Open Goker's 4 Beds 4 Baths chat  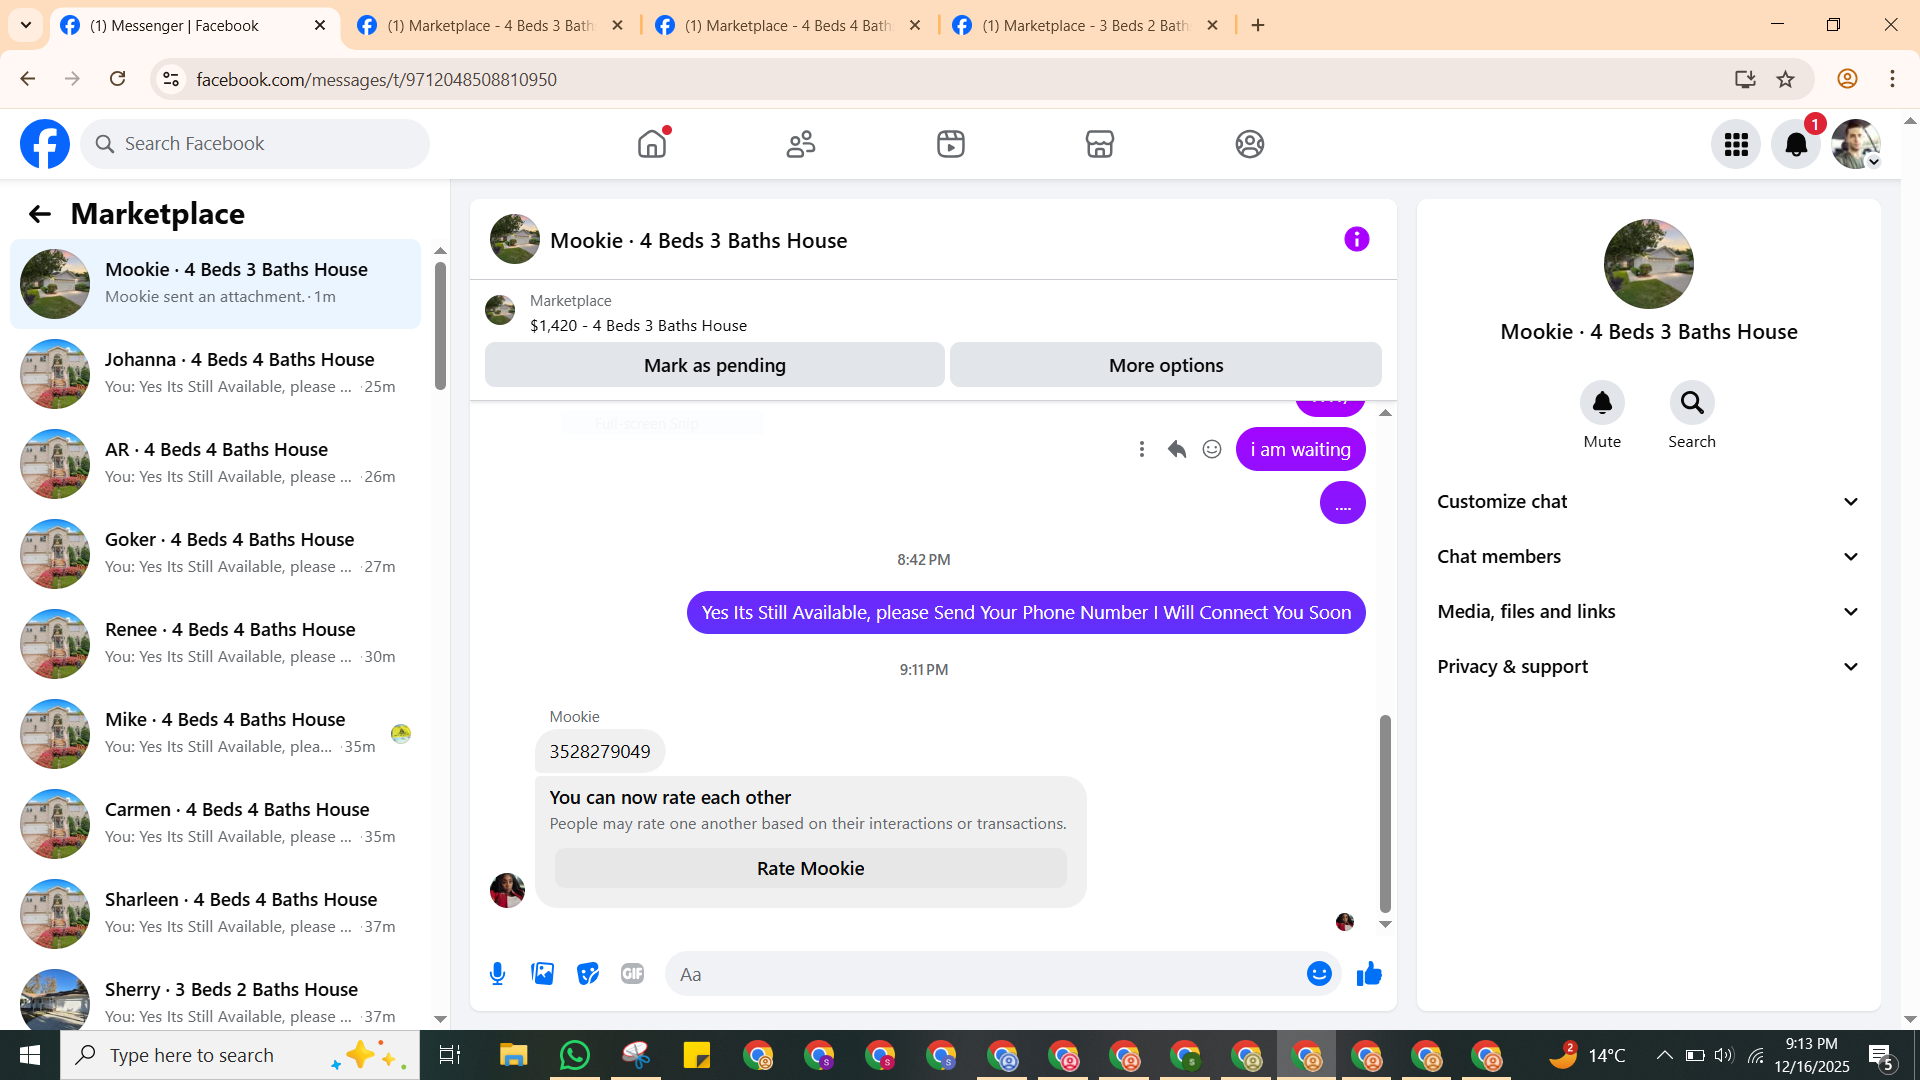215,554
